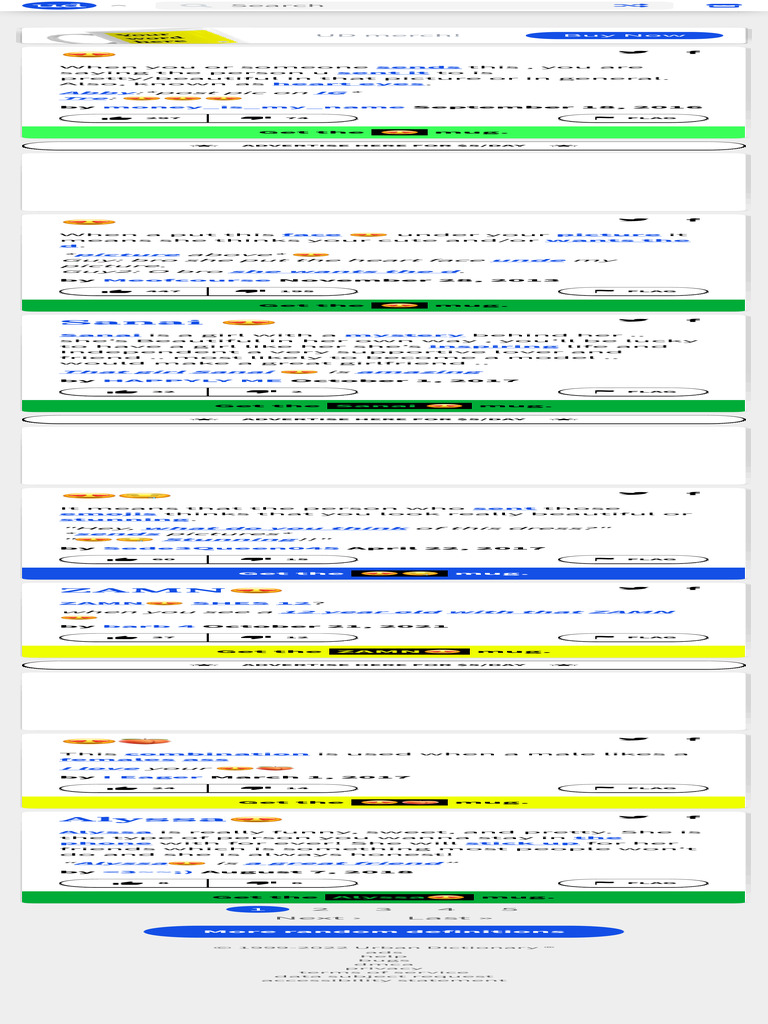Tweet the Sanai definition
Image resolution: width=768 pixels, height=1024 pixels.
(x=633, y=321)
